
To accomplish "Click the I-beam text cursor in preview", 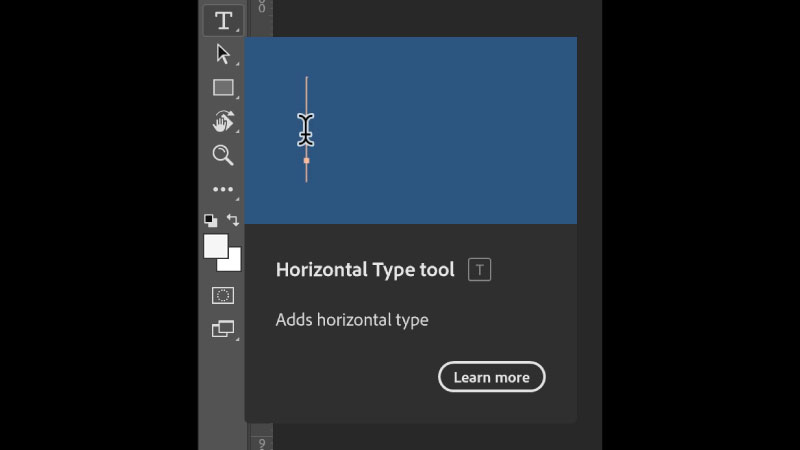I will pos(306,129).
